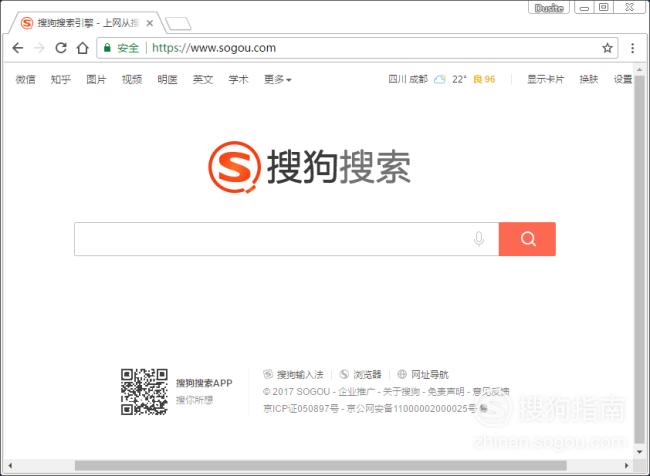This screenshot has width=650, height=476.
Task: Click the horizontal scrollbar right arrow
Action: 627,465
